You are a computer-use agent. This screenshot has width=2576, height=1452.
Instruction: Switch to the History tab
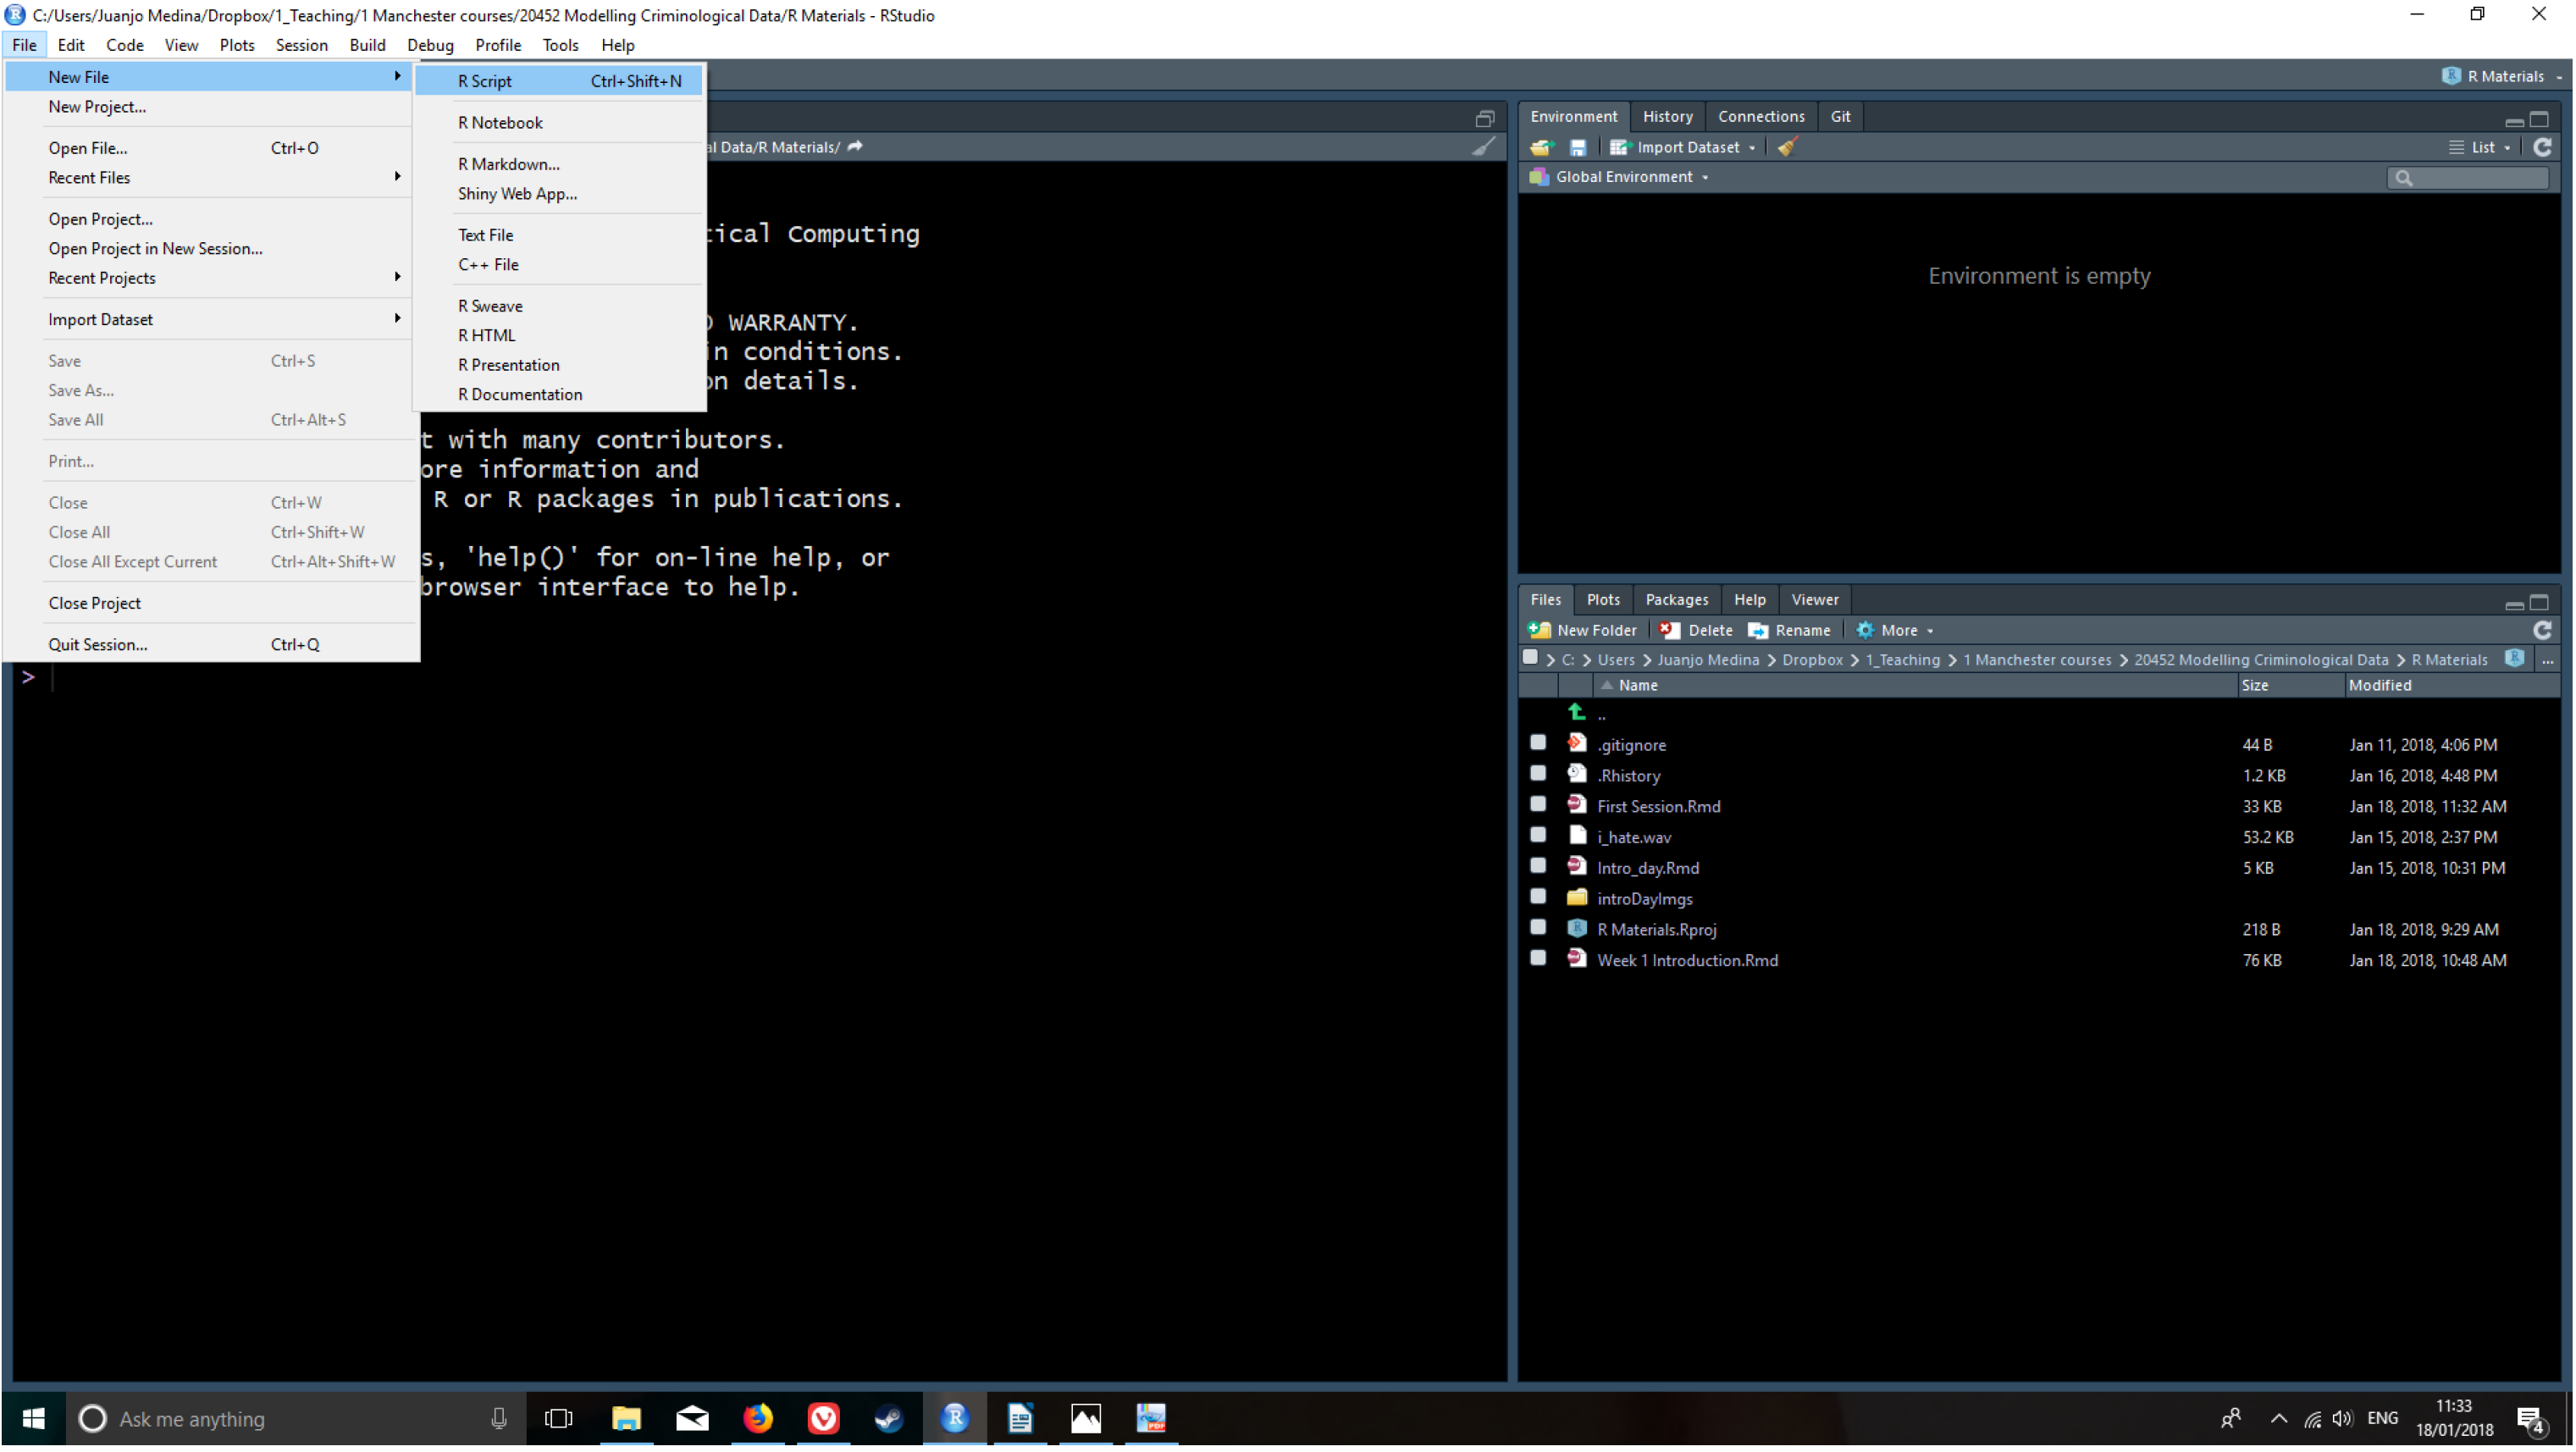pyautogui.click(x=1667, y=117)
